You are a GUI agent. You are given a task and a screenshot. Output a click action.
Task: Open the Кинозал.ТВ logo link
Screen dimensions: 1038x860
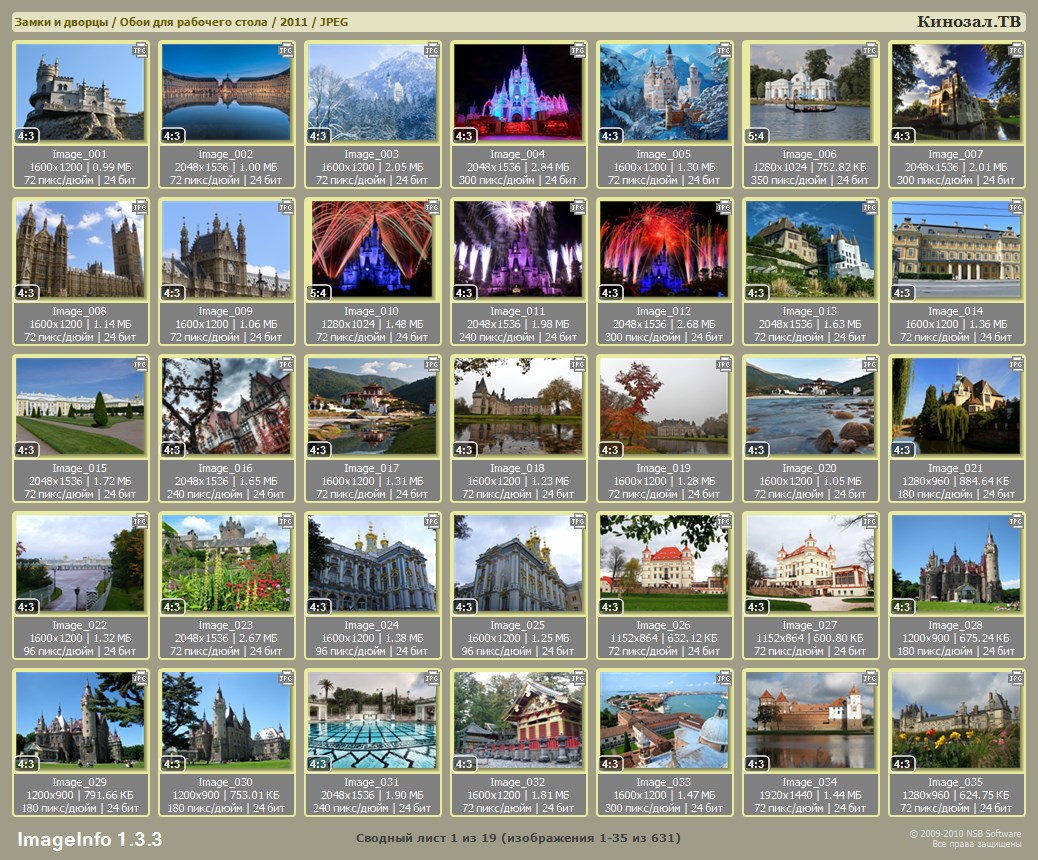(x=968, y=22)
